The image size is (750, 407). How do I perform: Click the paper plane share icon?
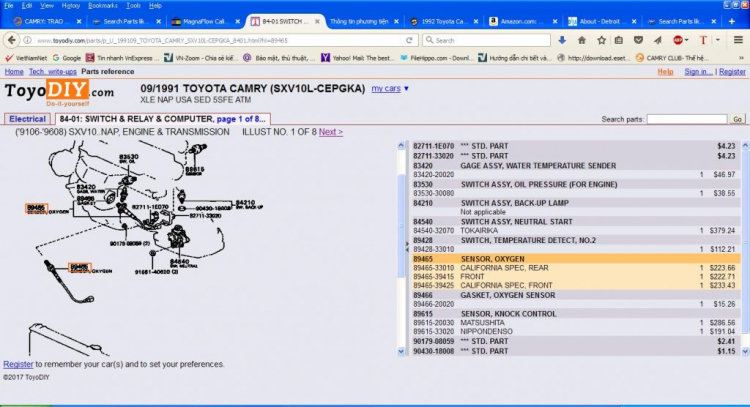pyautogui.click(x=658, y=40)
